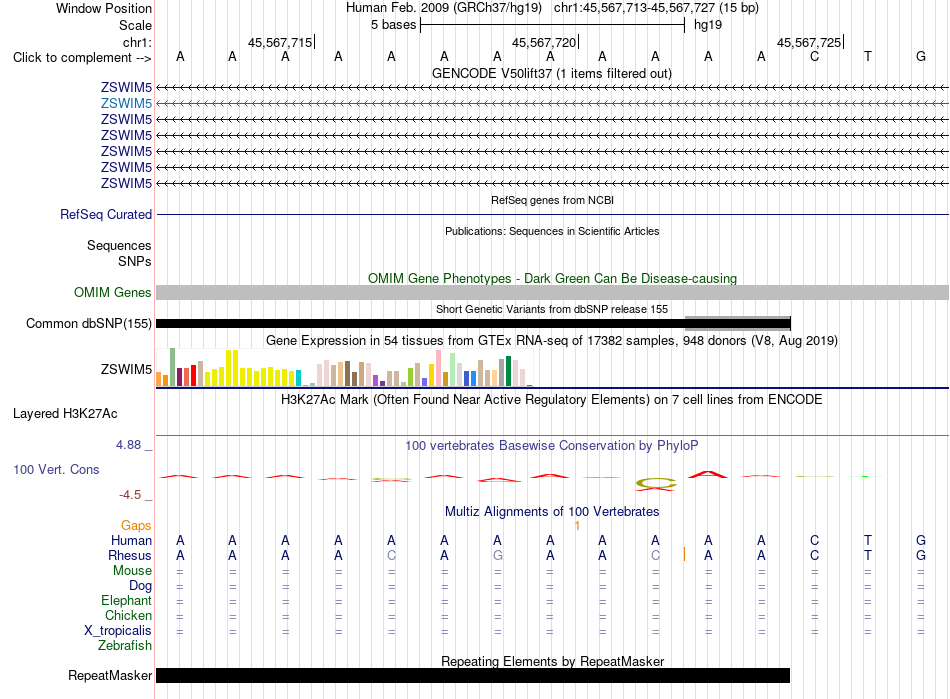The height and width of the screenshot is (699, 950).
Task: Open the GENCODE V50lift37 track title
Action: click(552, 73)
